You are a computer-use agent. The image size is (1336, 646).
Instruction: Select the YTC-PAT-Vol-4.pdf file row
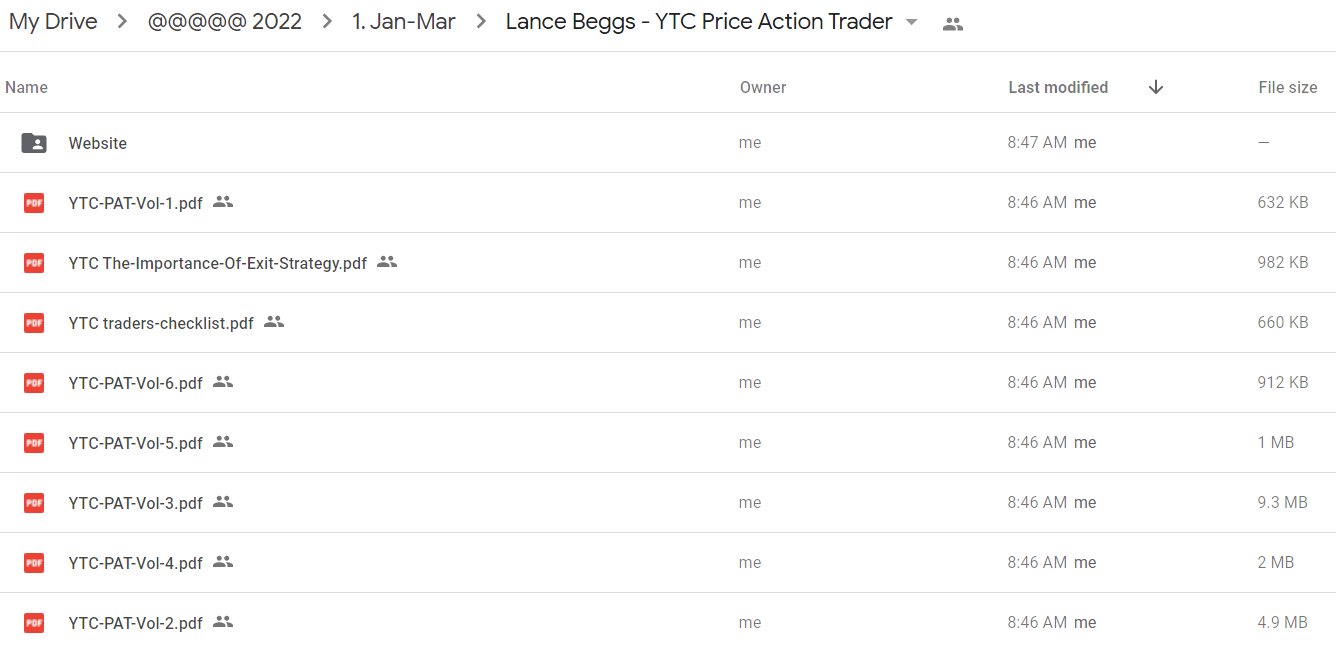[x=668, y=563]
